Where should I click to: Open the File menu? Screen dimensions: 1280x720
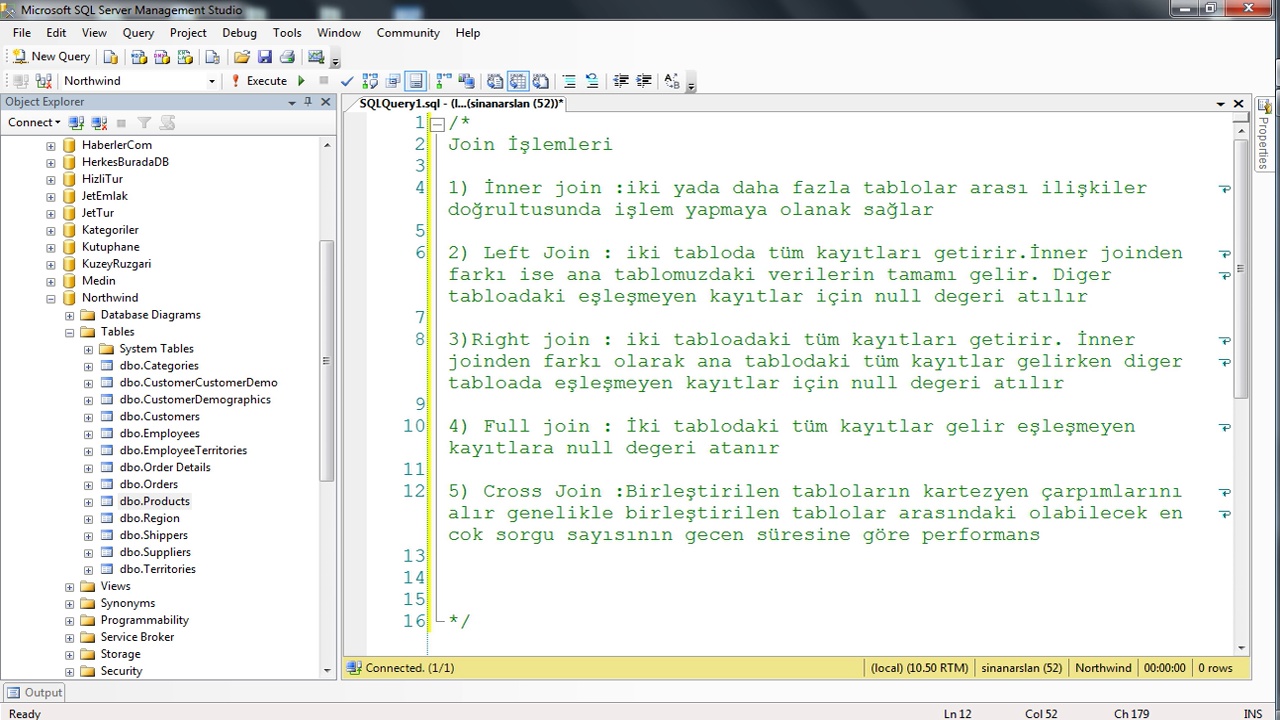(22, 33)
